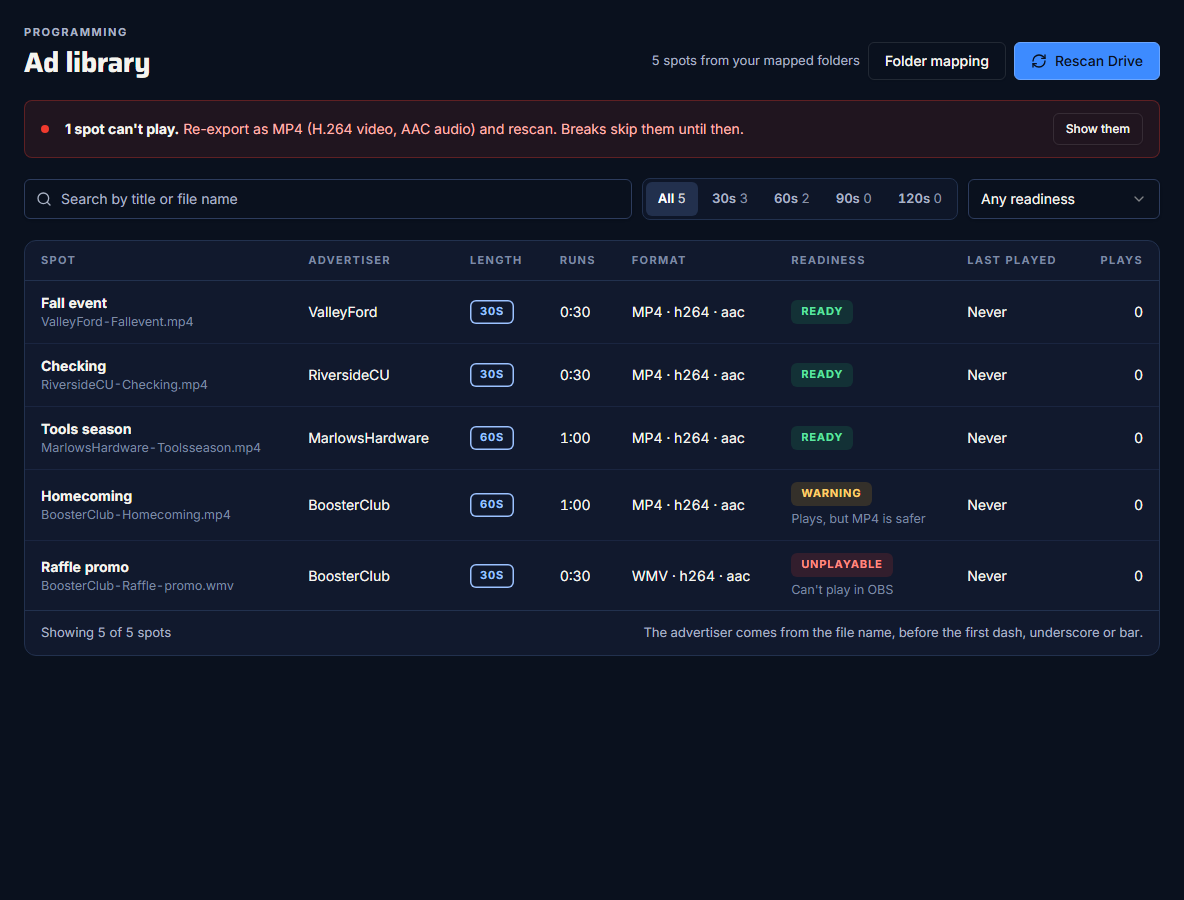Click the Rescan Drive refresh icon
Viewport: 1184px width, 900px height.
click(x=1039, y=61)
